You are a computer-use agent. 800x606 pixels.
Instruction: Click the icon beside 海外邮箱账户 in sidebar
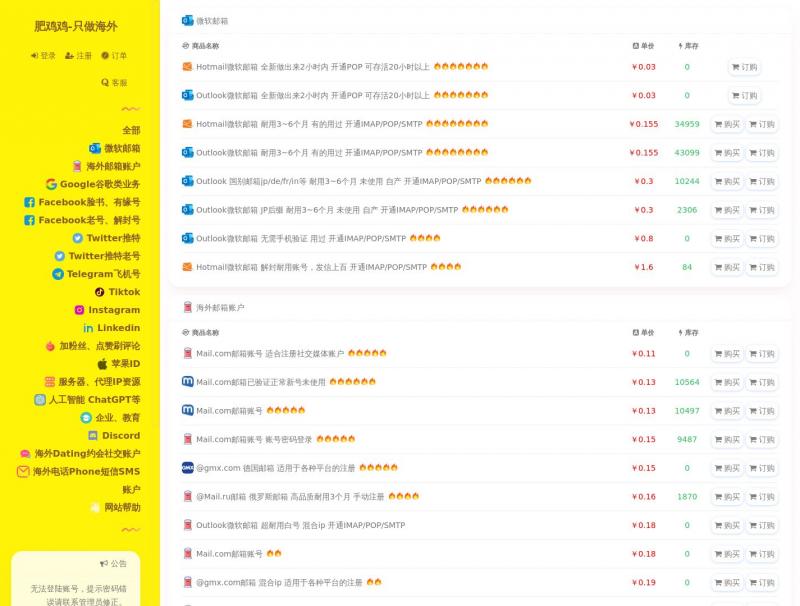pos(77,166)
